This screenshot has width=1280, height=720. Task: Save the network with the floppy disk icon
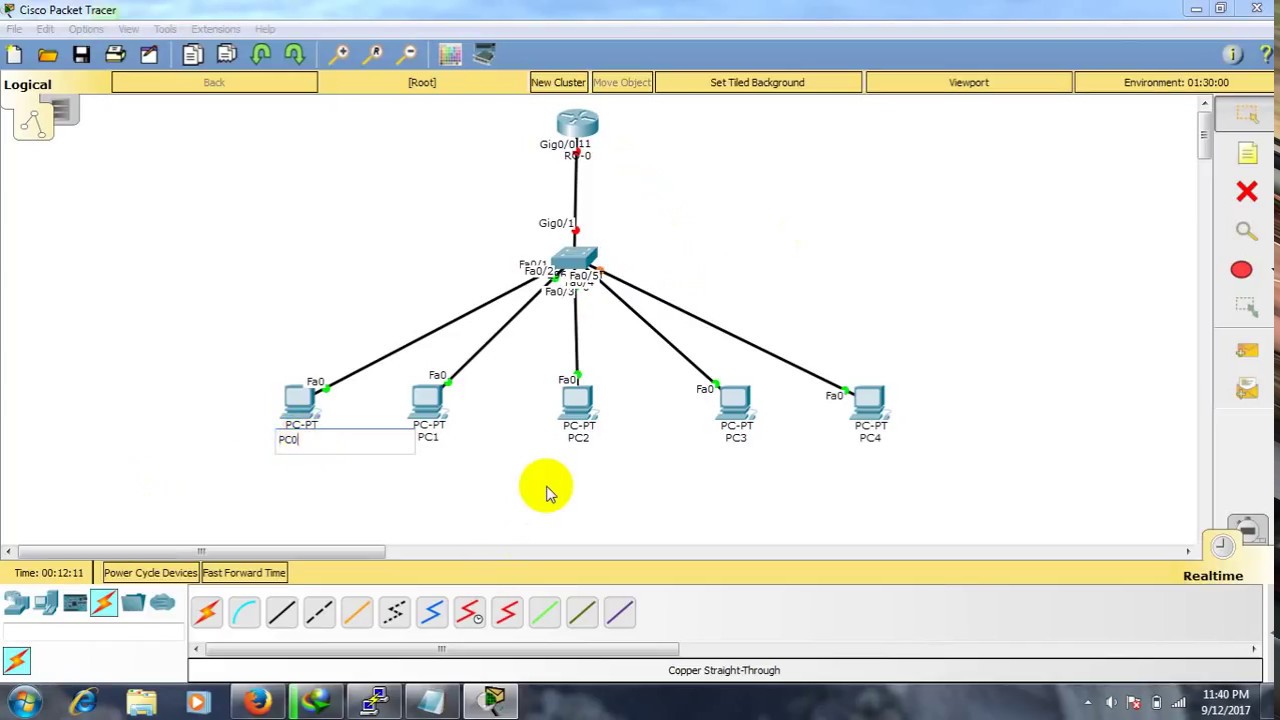coord(81,55)
